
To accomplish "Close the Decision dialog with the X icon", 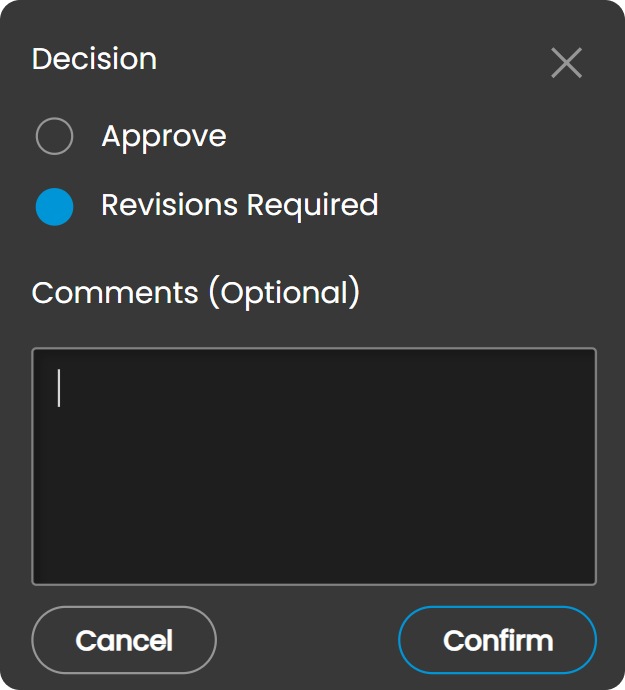I will [566, 63].
